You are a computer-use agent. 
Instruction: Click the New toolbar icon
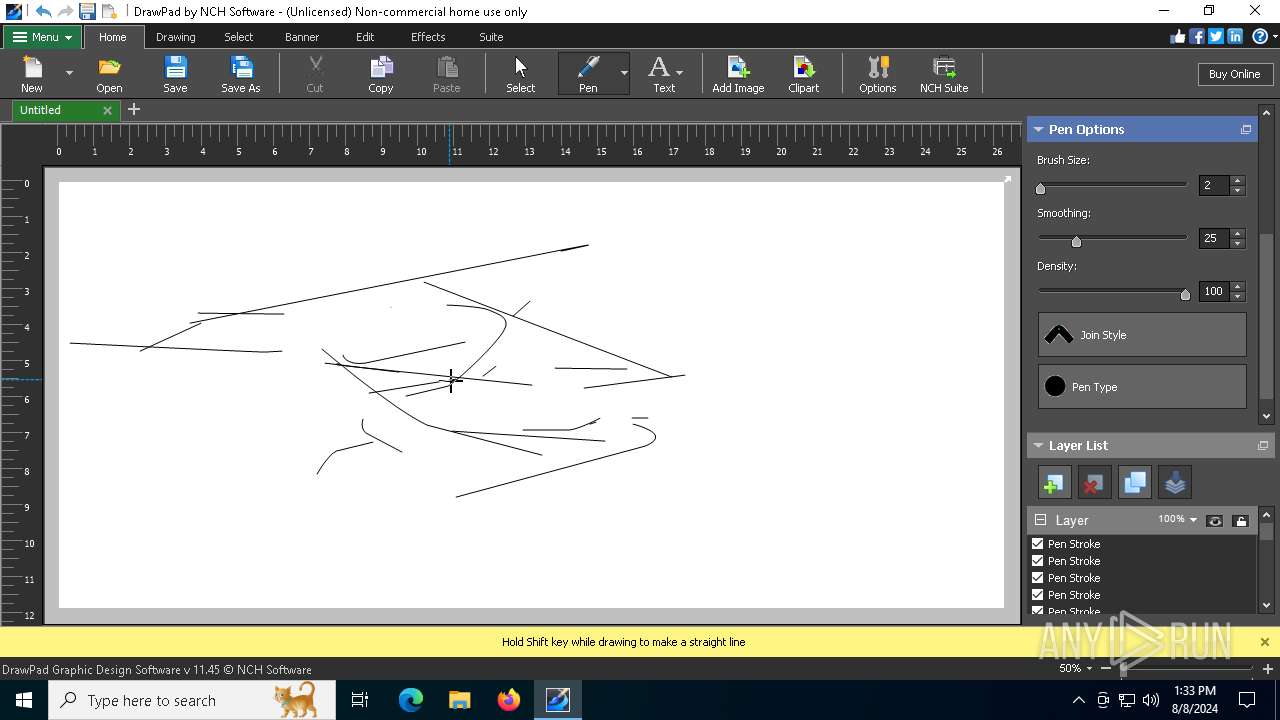[32, 74]
